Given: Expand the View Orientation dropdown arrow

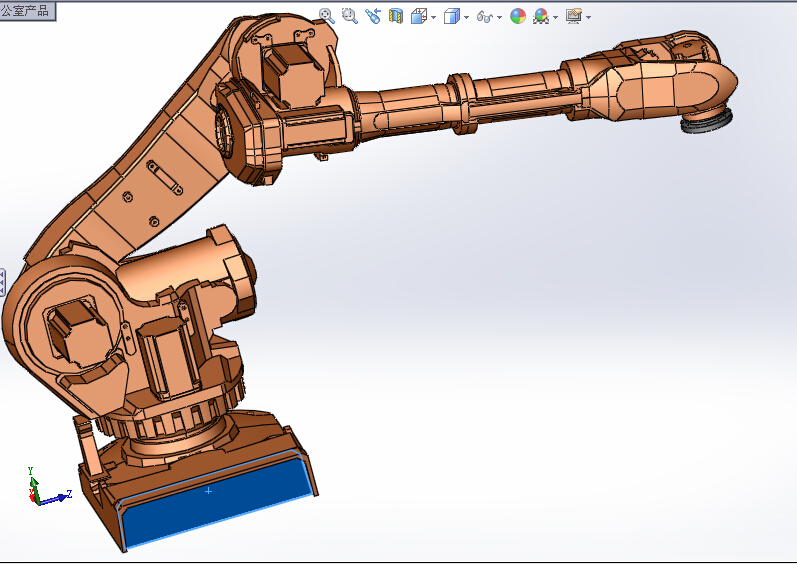Looking at the screenshot, I should (433, 17).
